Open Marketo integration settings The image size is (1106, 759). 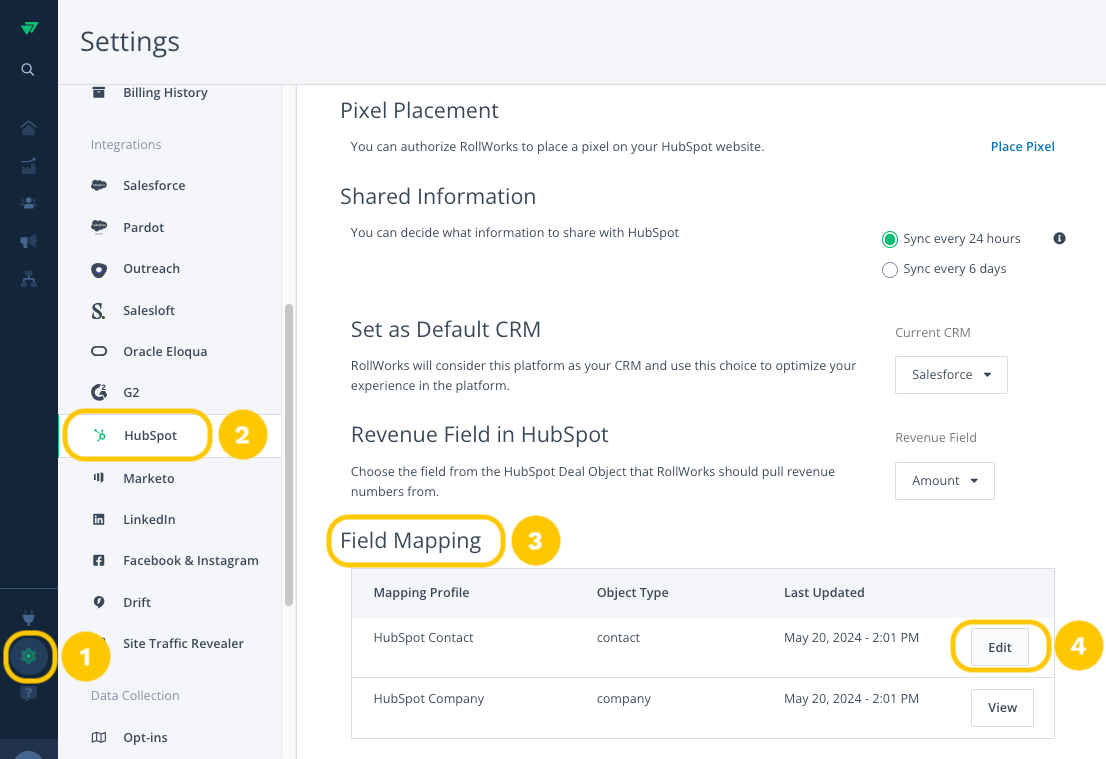pos(148,478)
